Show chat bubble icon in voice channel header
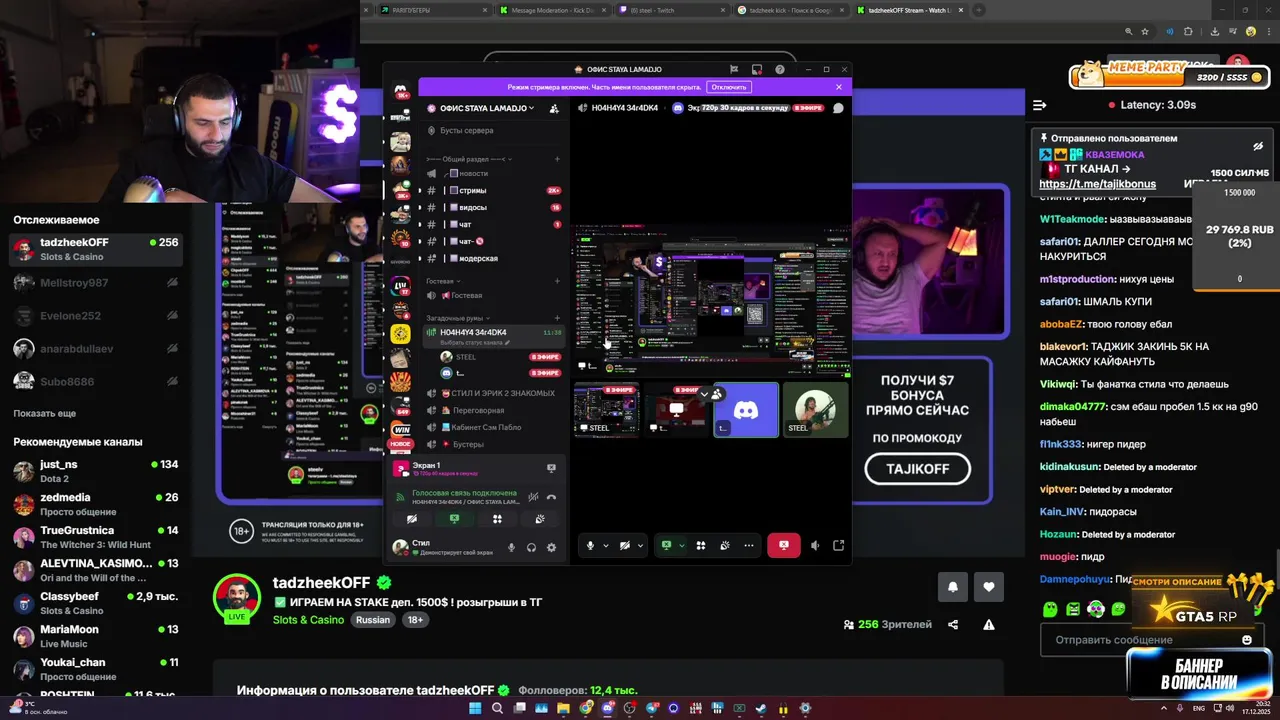Image resolution: width=1280 pixels, height=720 pixels. point(838,108)
